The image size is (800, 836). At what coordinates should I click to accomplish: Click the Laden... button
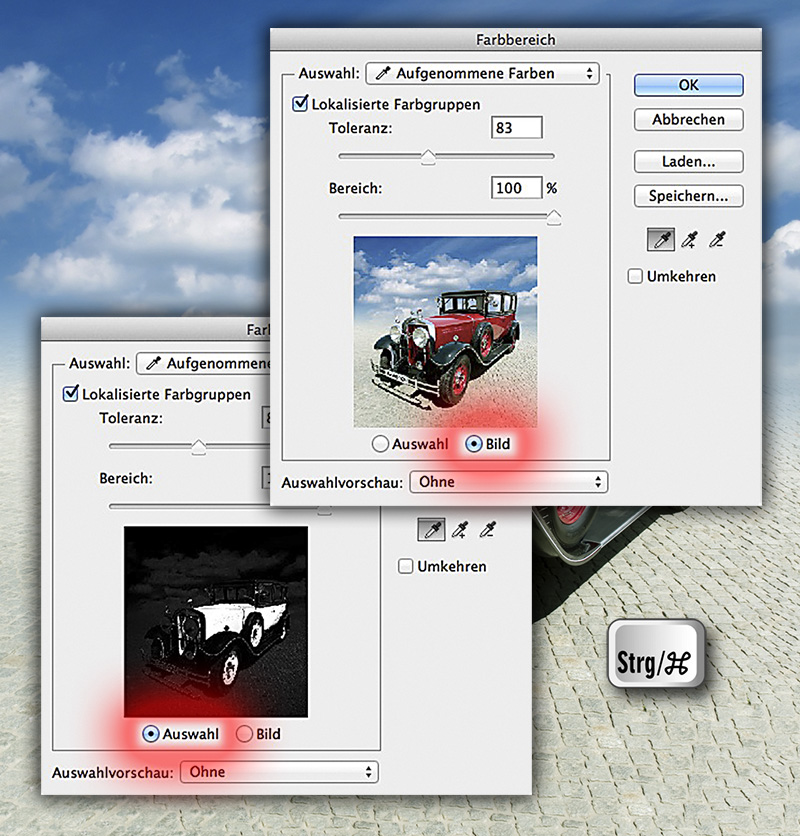pos(689,162)
